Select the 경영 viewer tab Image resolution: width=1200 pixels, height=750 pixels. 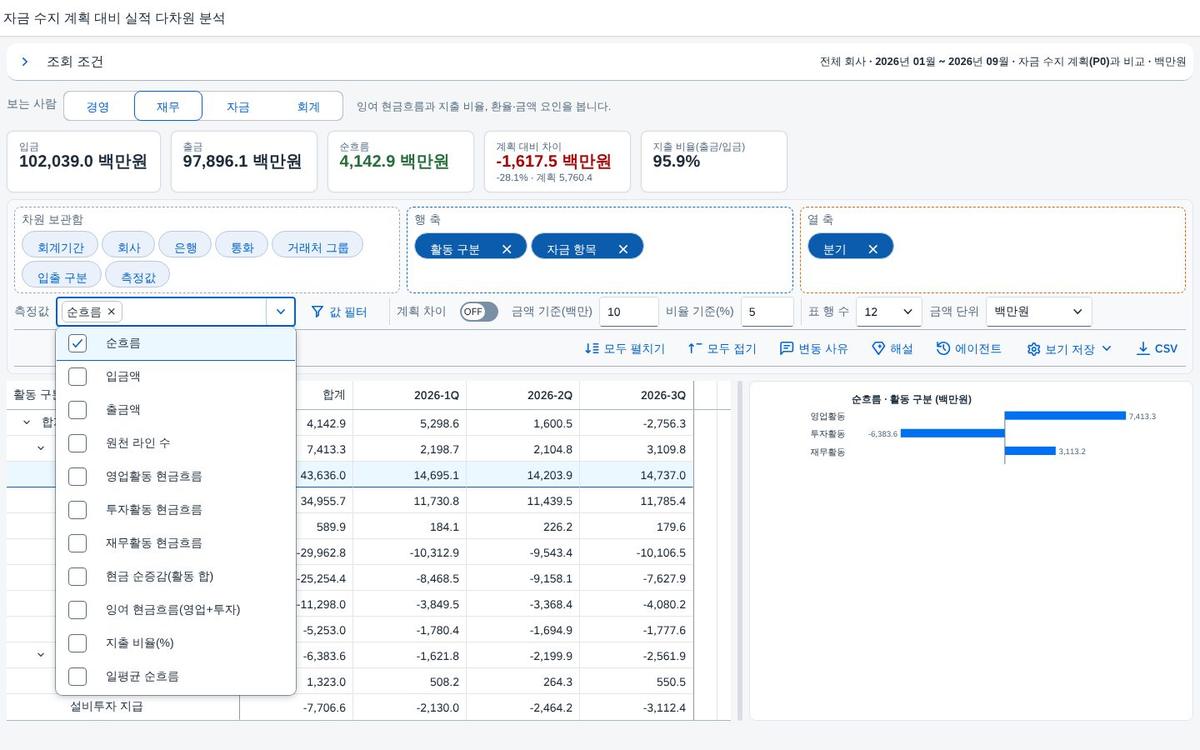pos(98,107)
